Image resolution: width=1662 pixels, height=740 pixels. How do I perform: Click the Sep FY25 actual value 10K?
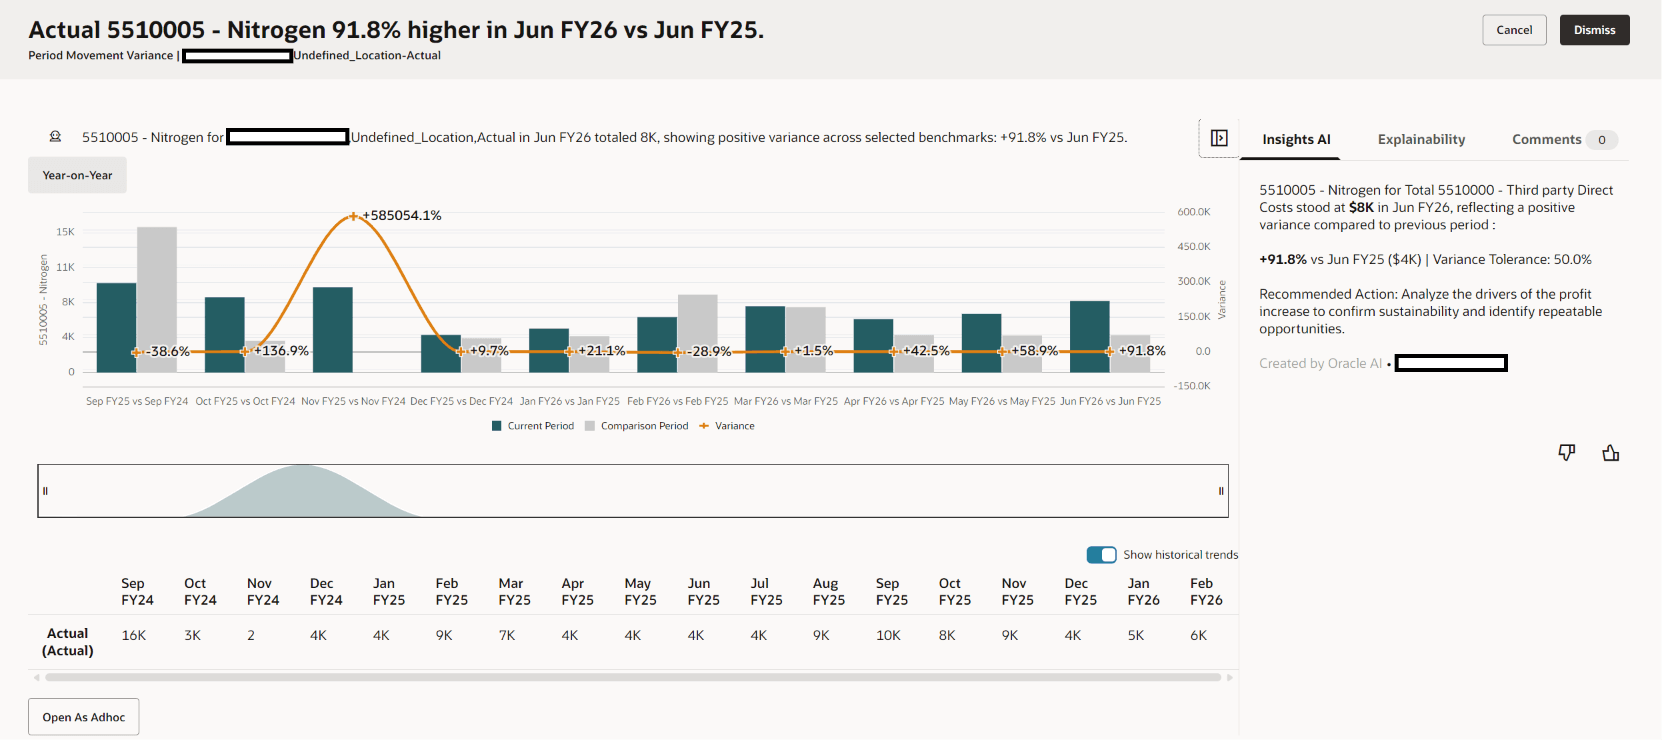(x=888, y=635)
